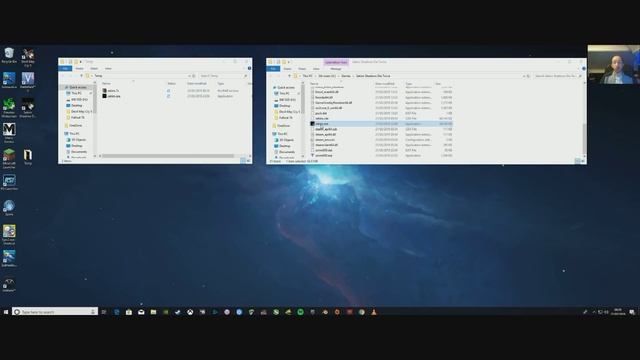The width and height of the screenshot is (640, 360).
Task: Open the address history dropdown in the Temp window
Action: pos(189,76)
